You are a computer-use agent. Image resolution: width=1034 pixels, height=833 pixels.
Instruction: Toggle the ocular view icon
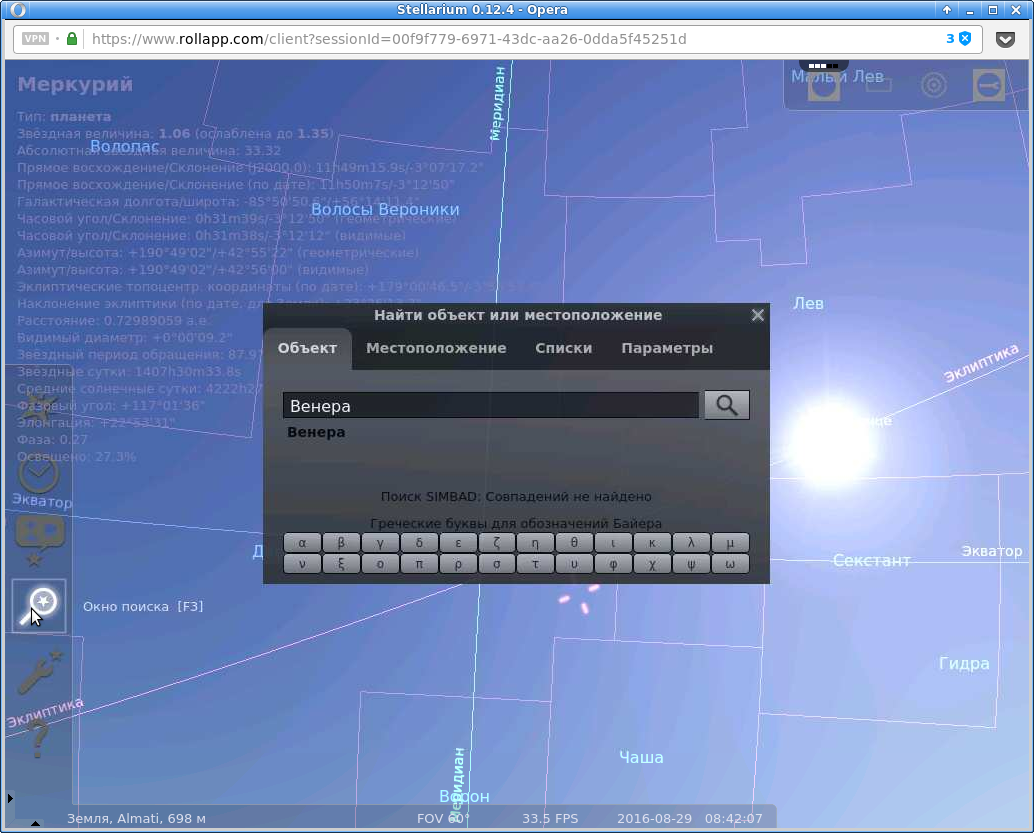coord(824,85)
